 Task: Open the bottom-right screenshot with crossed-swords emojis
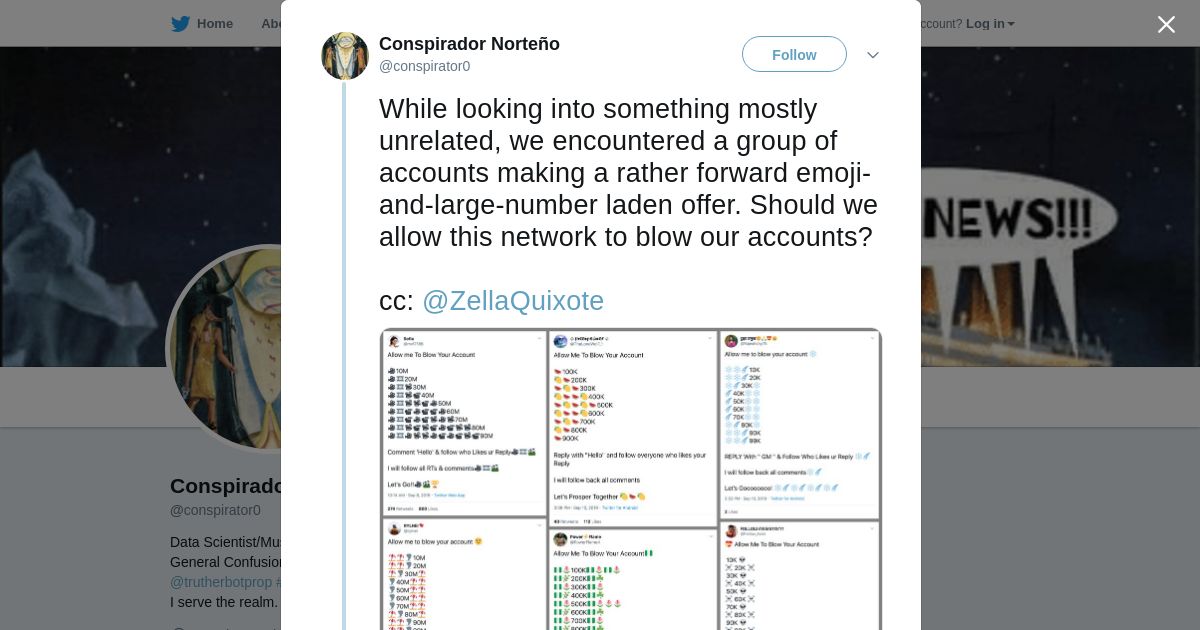click(x=800, y=576)
